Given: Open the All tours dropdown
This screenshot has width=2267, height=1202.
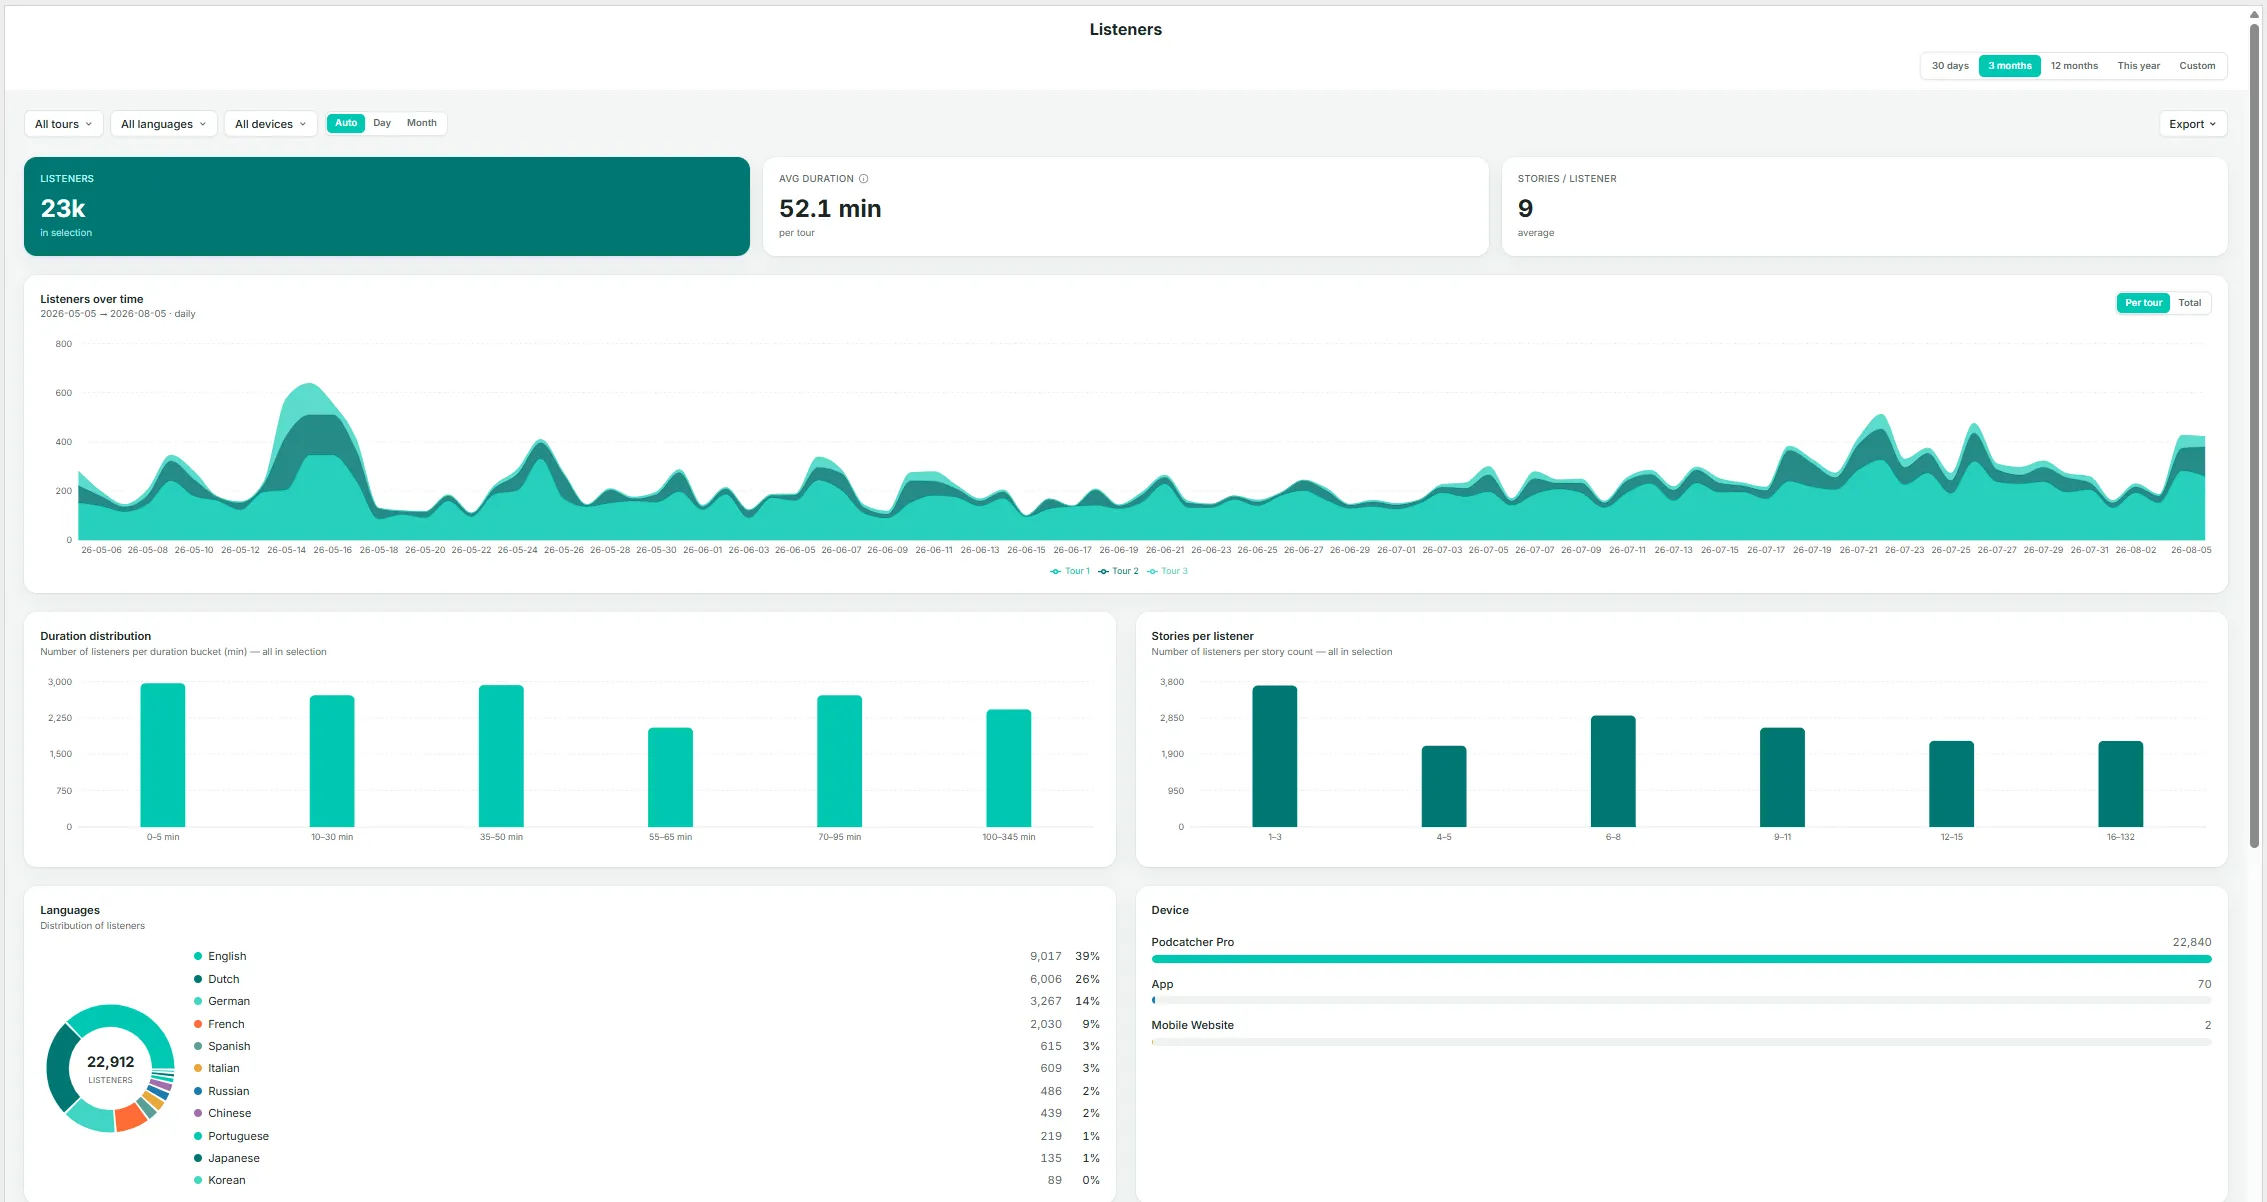Looking at the screenshot, I should point(63,124).
